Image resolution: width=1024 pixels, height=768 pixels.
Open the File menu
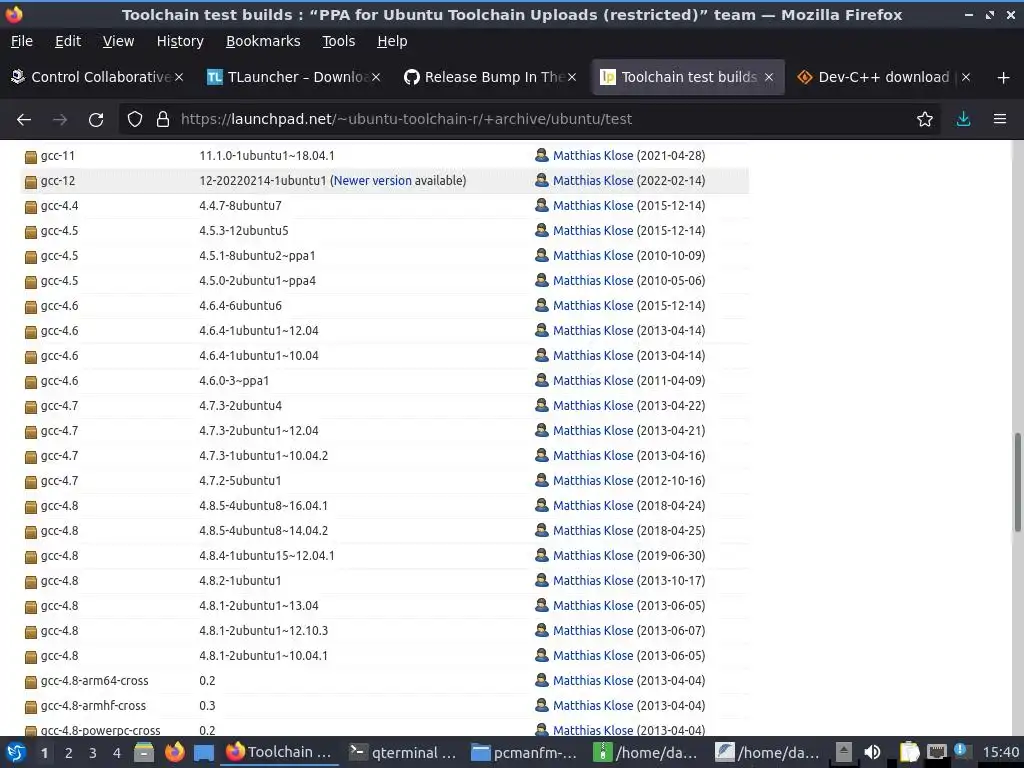pos(22,41)
